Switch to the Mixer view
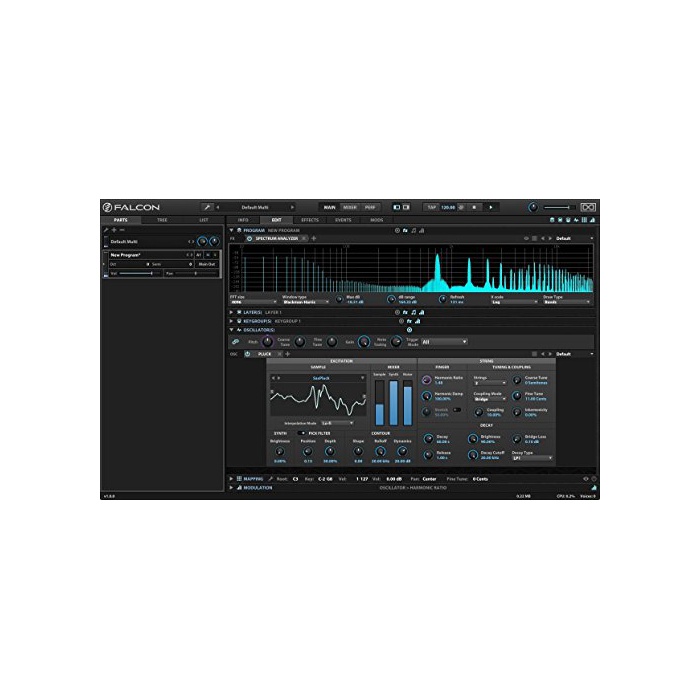700x700 pixels. point(349,207)
